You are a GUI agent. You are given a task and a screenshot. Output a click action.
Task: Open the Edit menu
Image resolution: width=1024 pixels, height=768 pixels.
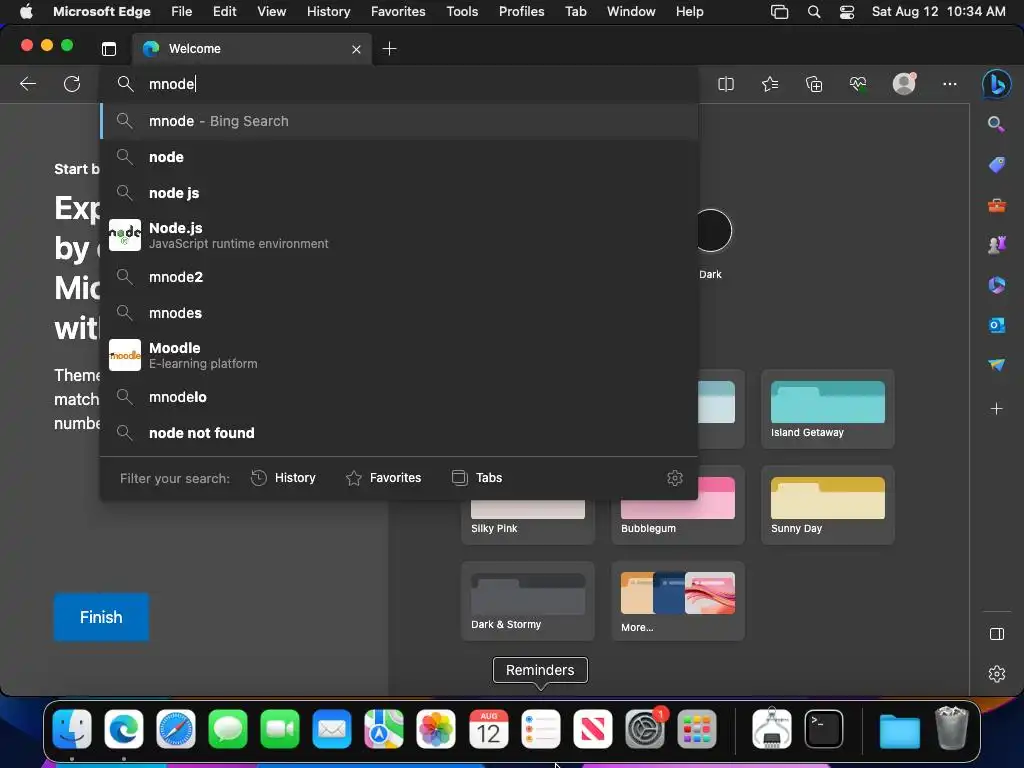(225, 12)
